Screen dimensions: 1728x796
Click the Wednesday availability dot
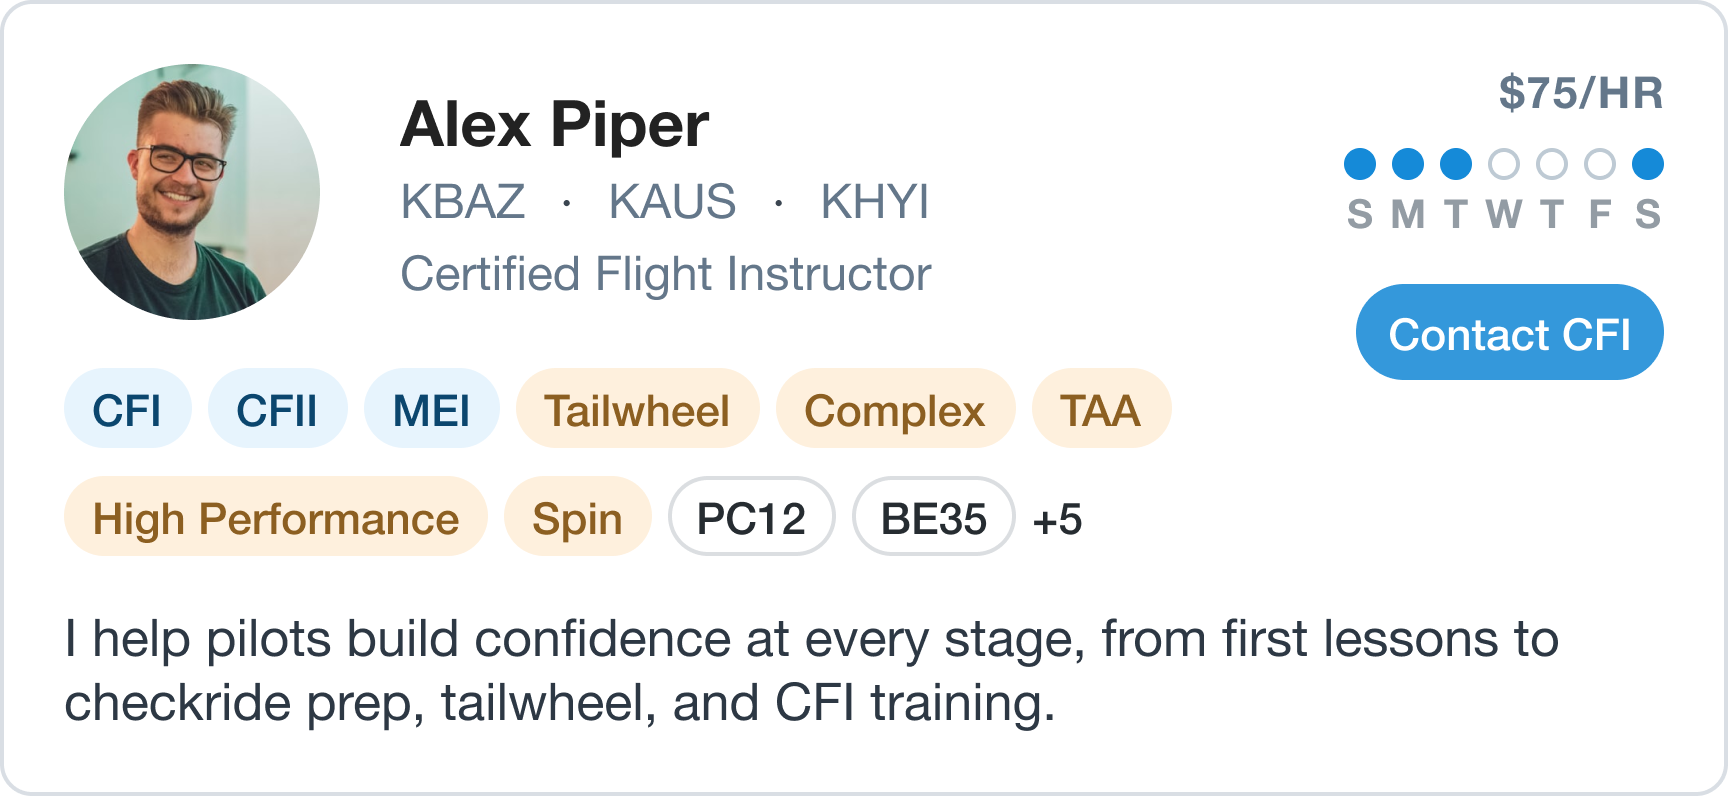[1504, 164]
